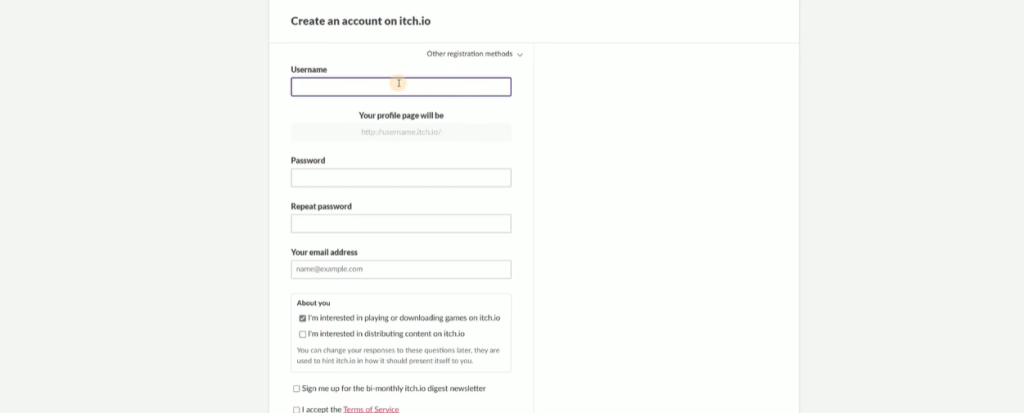Screen dimensions: 1024x413
Task: Select the Repeat password input box
Action: [401, 224]
